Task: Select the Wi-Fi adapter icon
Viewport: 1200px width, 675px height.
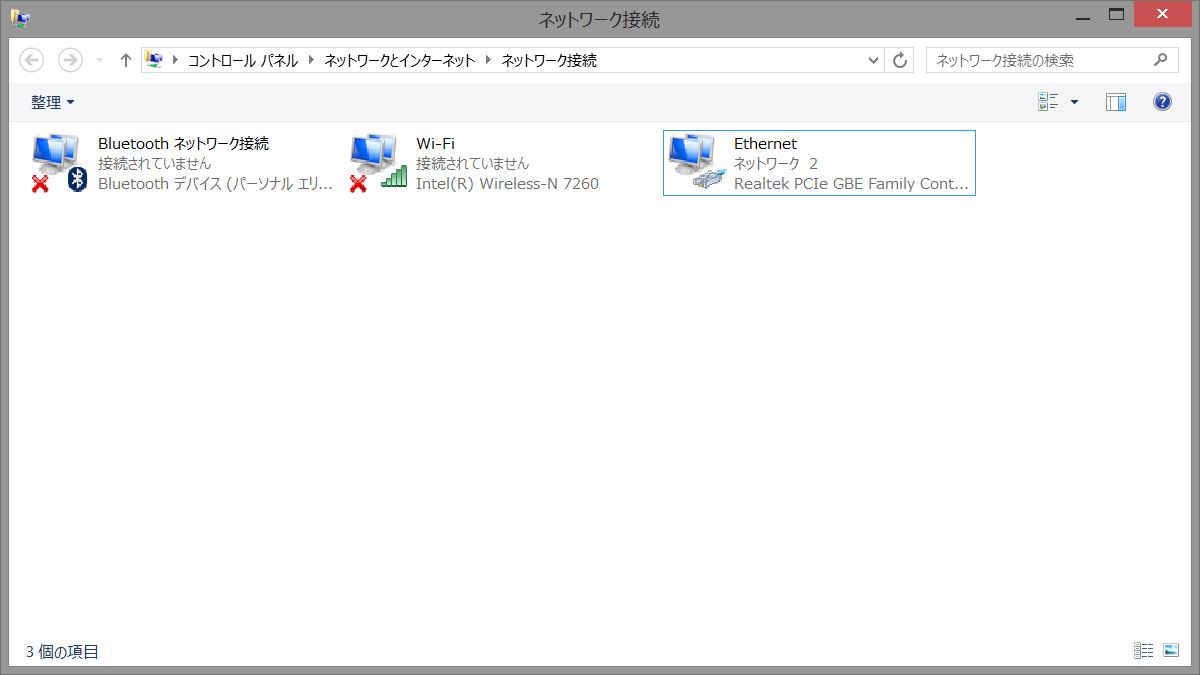Action: (379, 163)
